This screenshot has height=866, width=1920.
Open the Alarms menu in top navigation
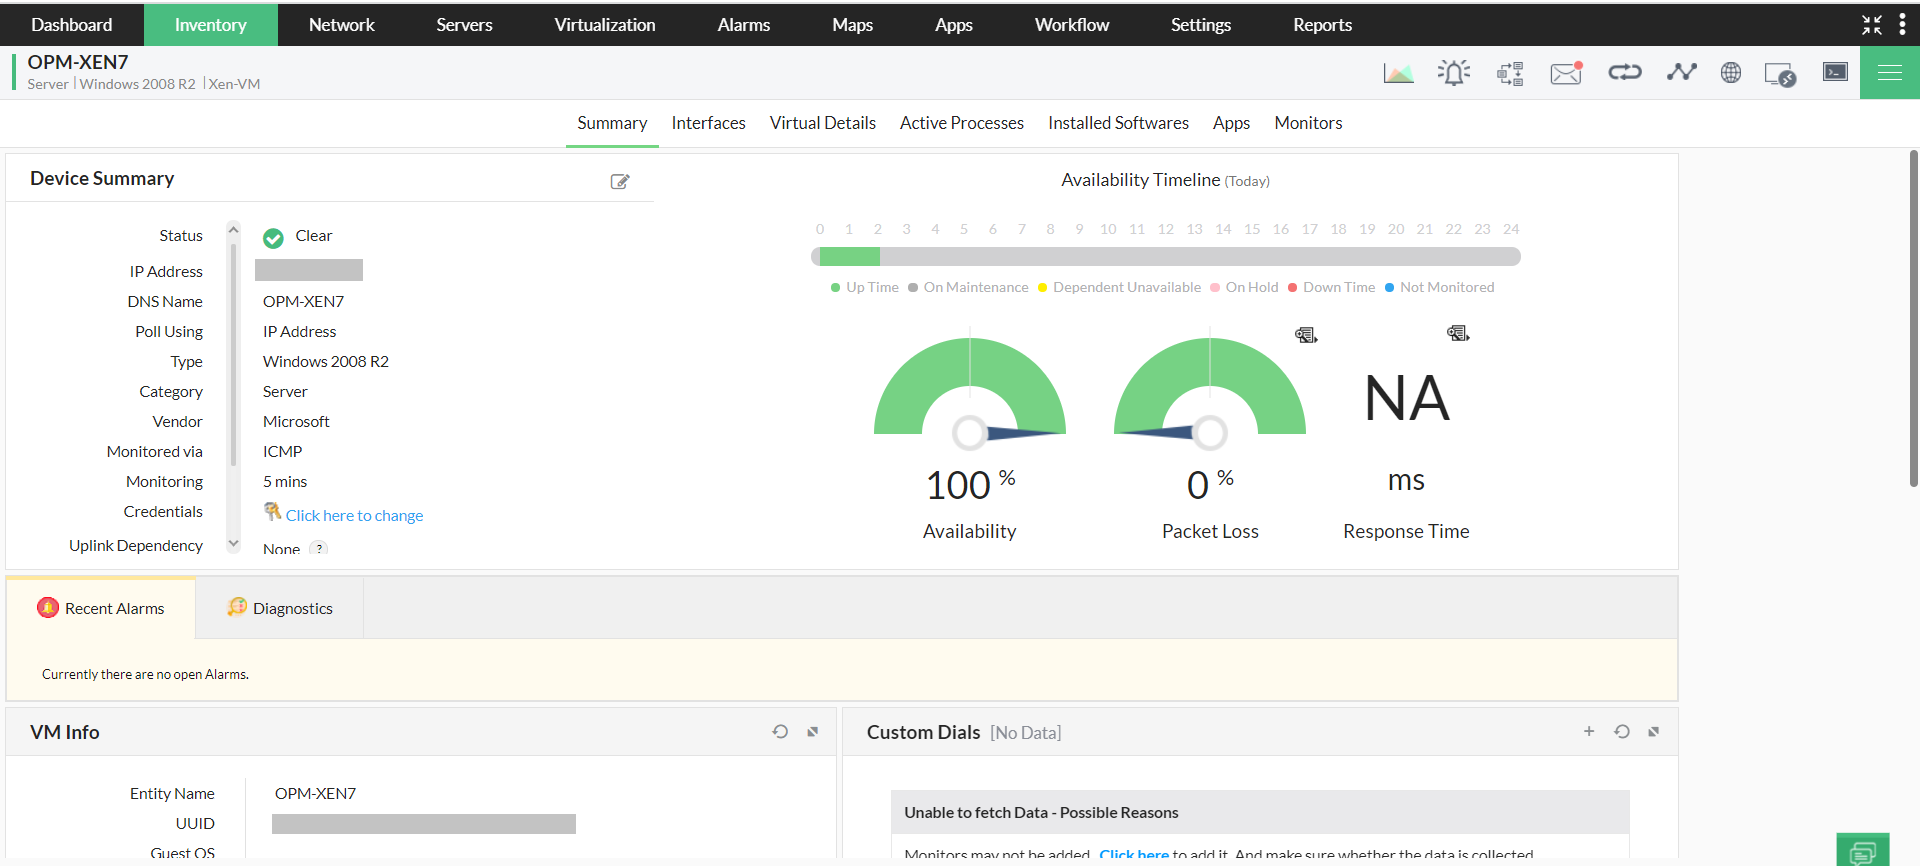coord(743,25)
